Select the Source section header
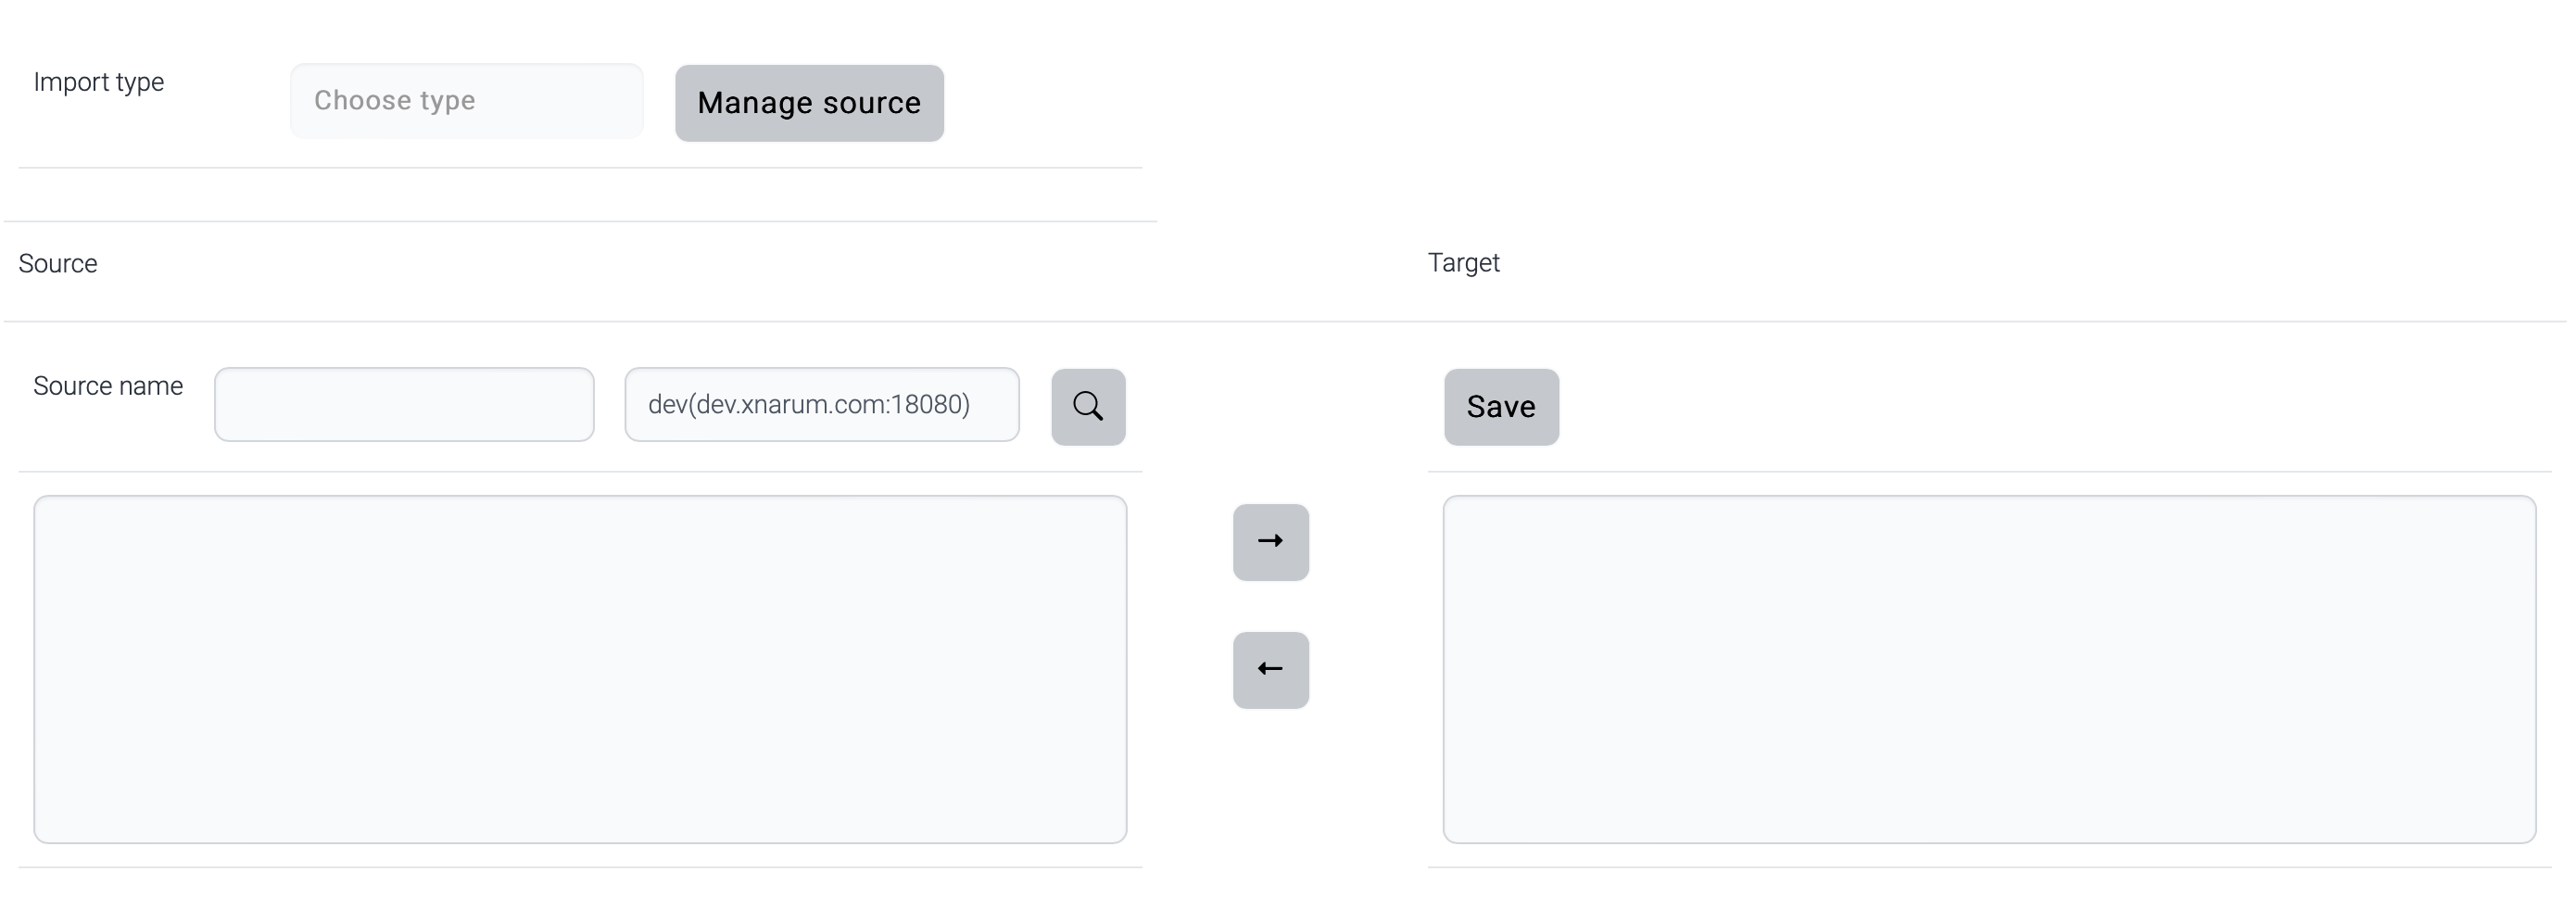Viewport: 2576px width, 897px height. tap(58, 264)
